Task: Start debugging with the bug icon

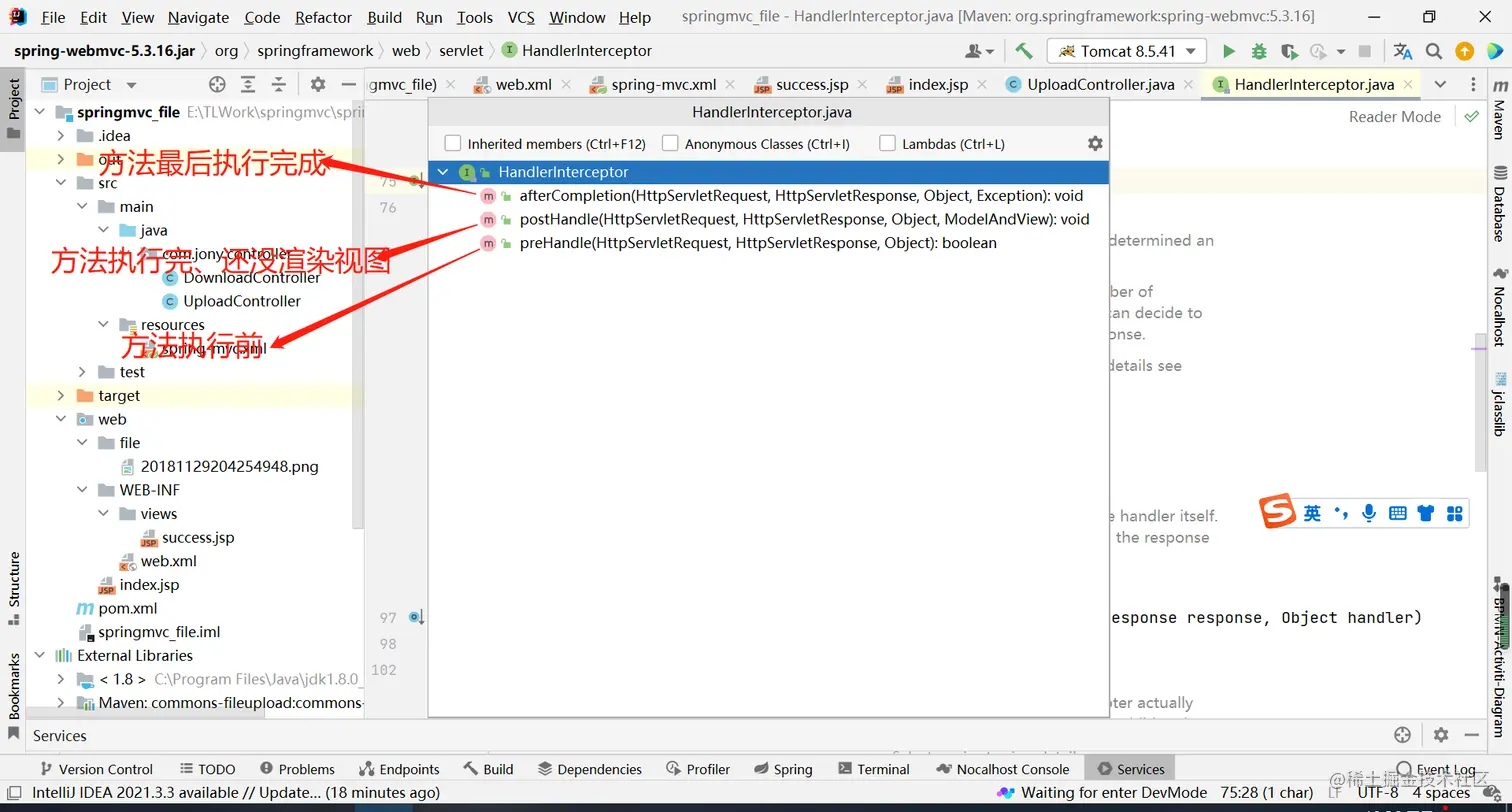Action: point(1259,51)
